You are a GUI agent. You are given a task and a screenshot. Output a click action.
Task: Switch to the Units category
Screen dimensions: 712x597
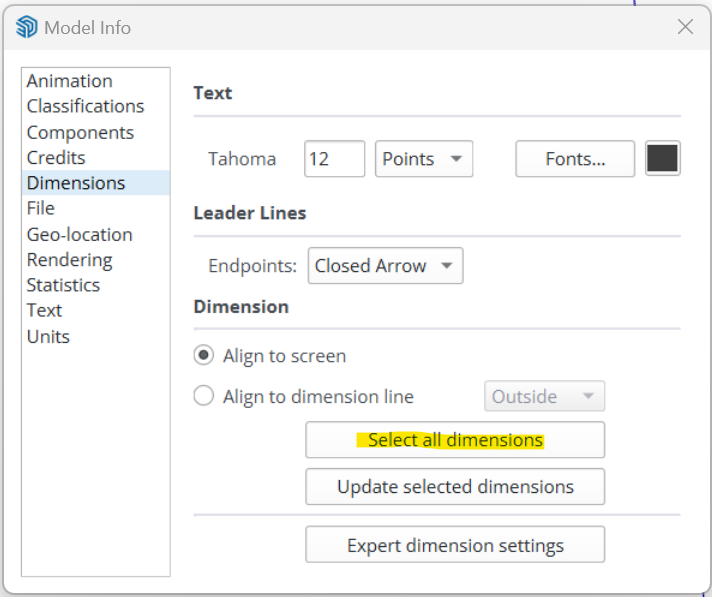48,336
